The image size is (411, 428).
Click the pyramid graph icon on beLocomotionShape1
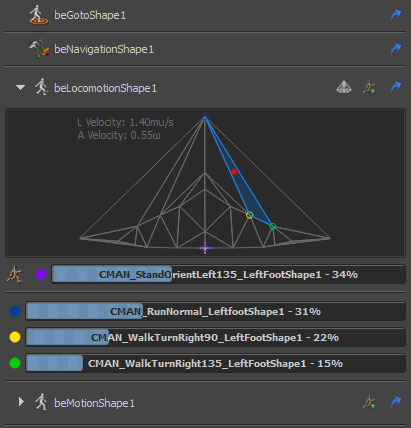click(344, 87)
